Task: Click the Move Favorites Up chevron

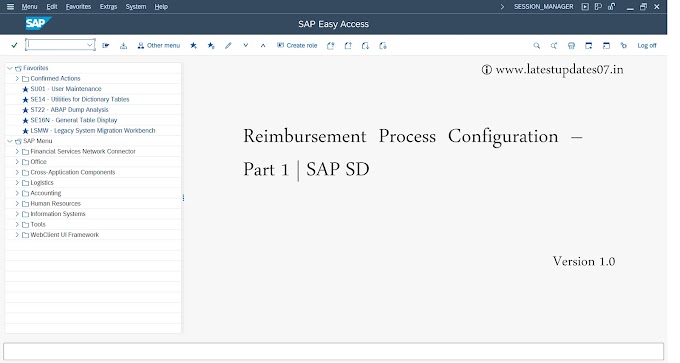Action: coord(263,45)
